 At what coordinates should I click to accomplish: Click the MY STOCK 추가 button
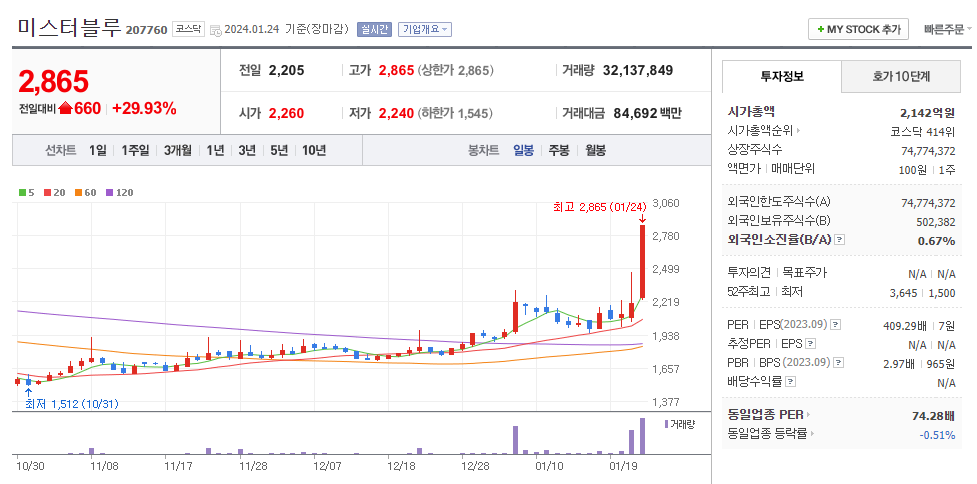(x=859, y=29)
